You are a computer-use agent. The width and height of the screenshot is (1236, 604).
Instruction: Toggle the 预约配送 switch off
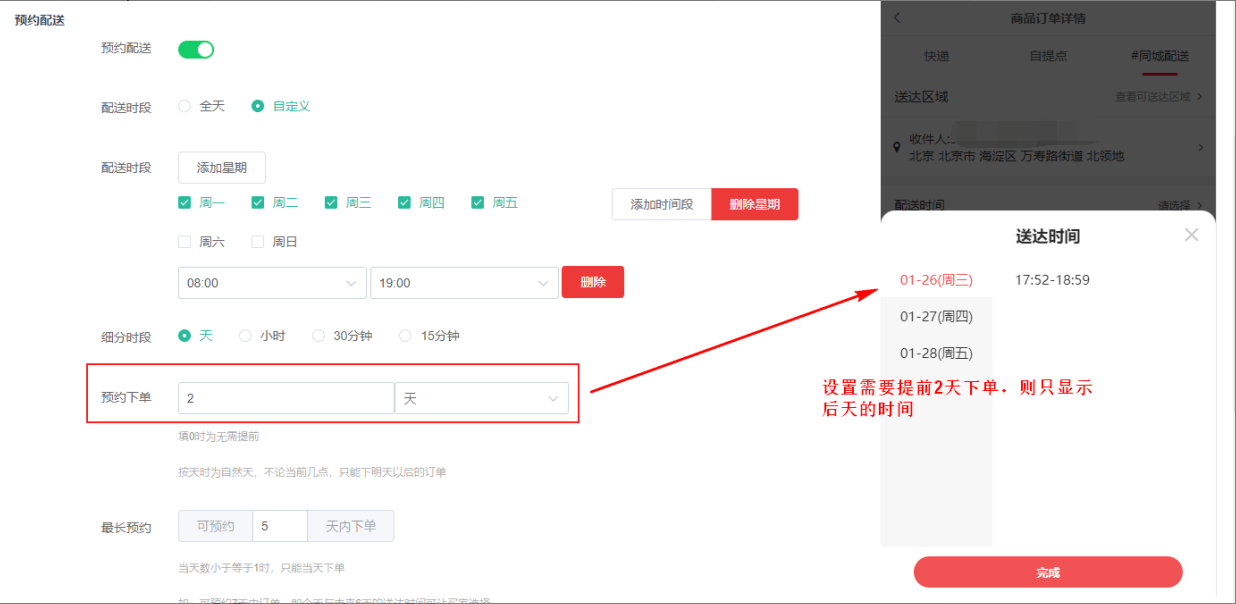coord(196,49)
